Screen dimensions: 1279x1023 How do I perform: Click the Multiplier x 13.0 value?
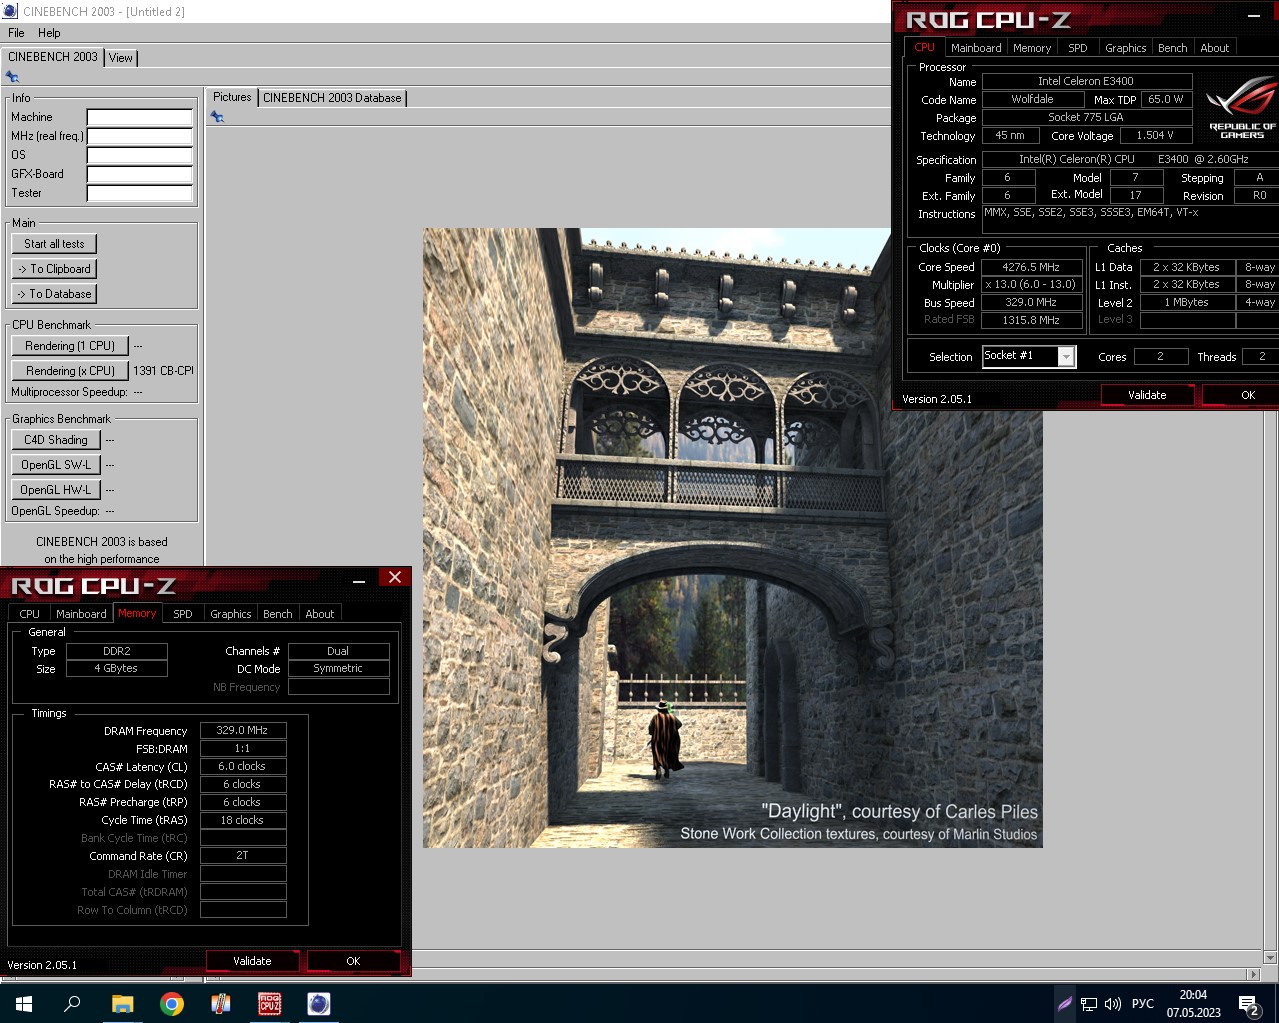[1030, 284]
